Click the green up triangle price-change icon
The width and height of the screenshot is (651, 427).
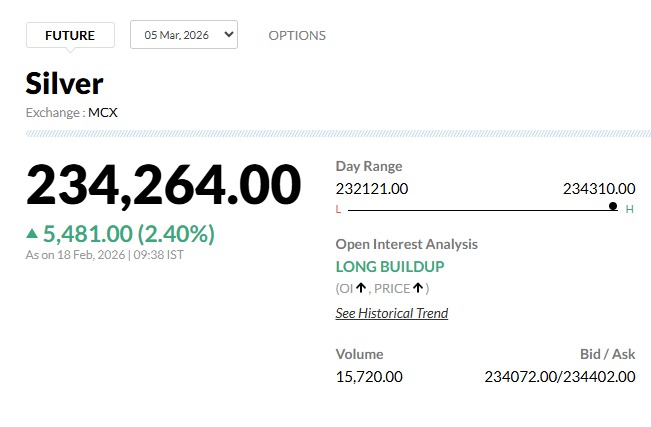click(x=32, y=234)
